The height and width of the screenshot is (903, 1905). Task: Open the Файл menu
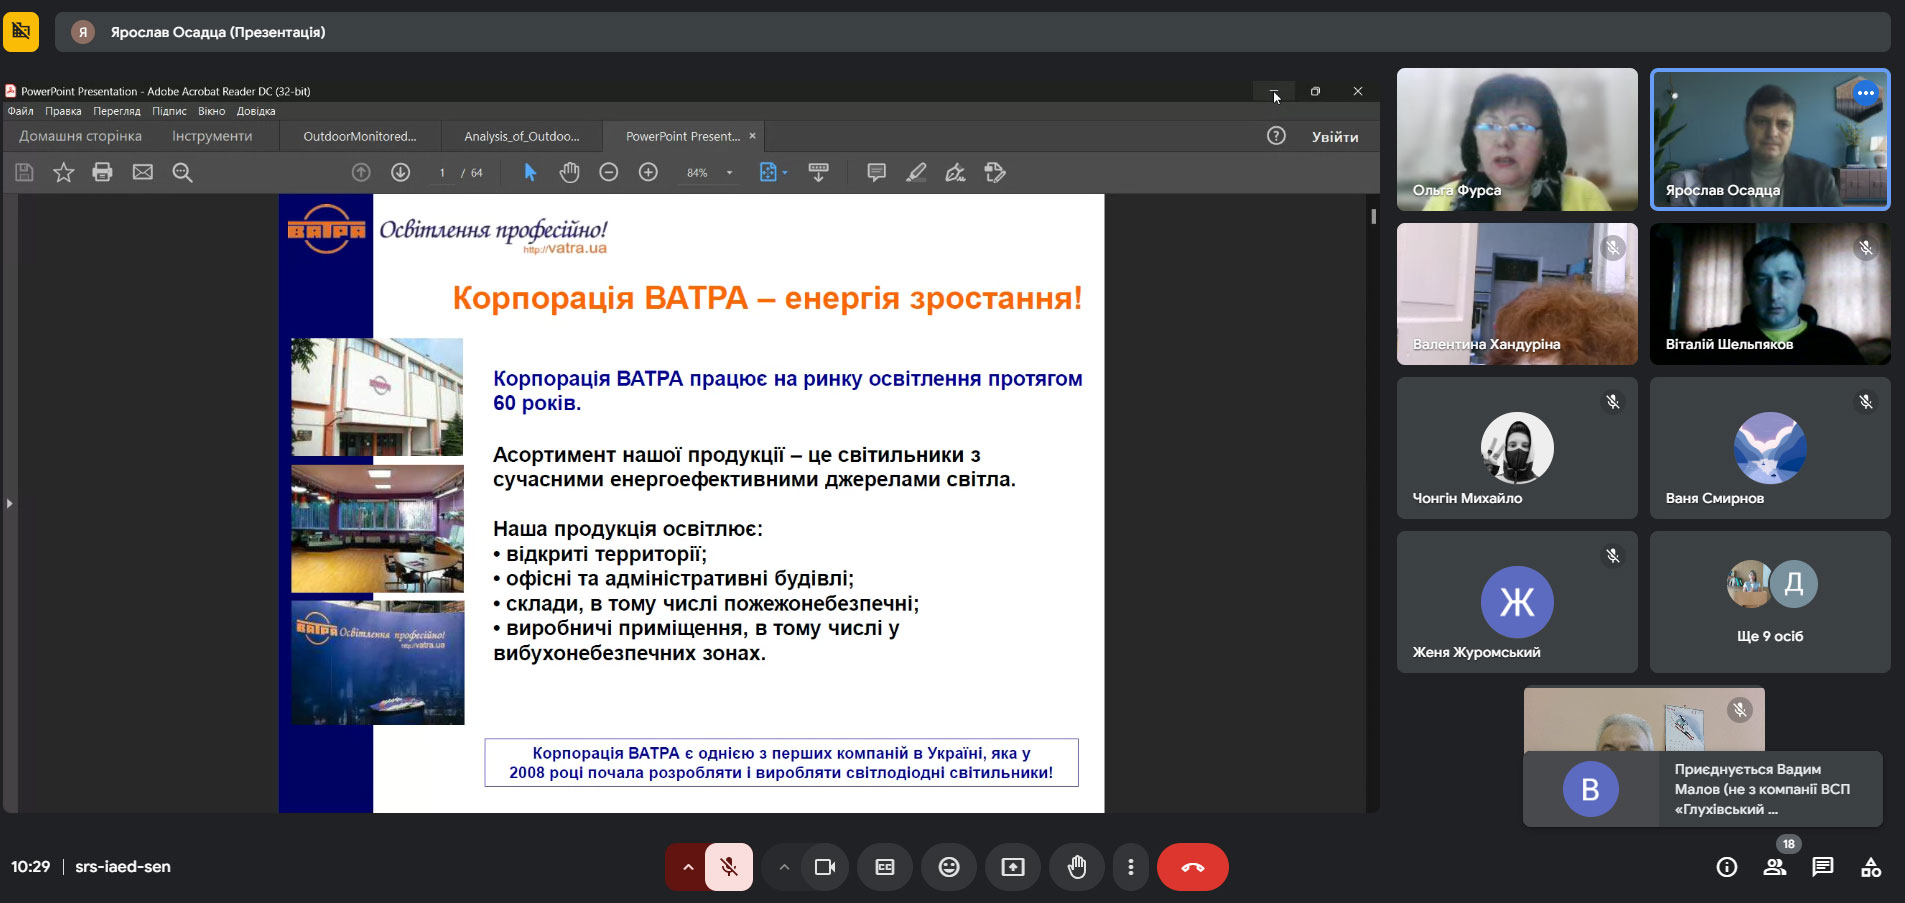[20, 111]
